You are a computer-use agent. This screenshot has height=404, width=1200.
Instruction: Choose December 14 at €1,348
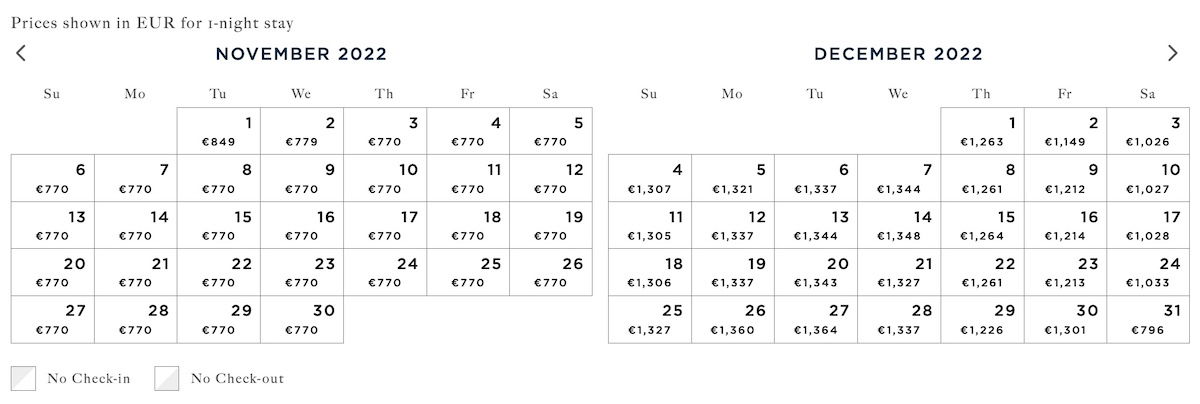click(900, 226)
